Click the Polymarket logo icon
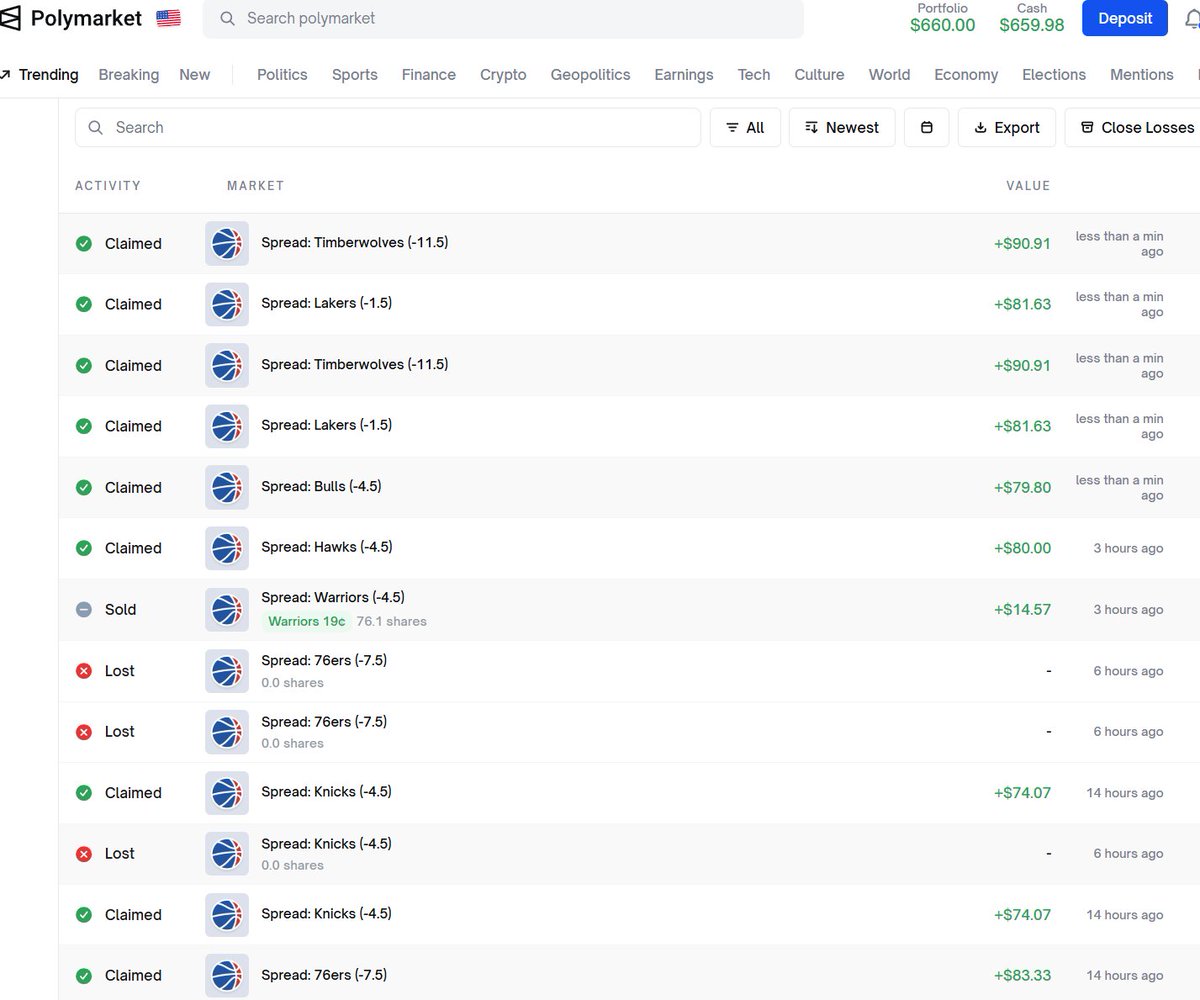Viewport: 1200px width, 1000px height. click(10, 18)
